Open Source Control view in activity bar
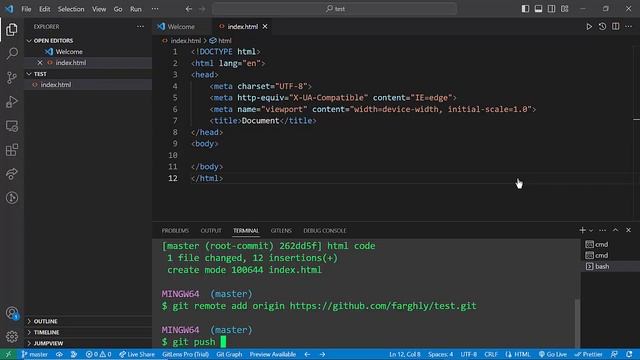 (x=12, y=78)
